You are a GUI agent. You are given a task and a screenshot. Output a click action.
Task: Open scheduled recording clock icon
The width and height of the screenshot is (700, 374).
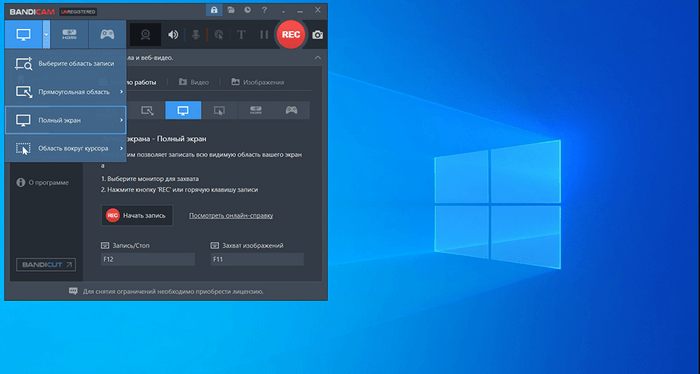tap(247, 10)
